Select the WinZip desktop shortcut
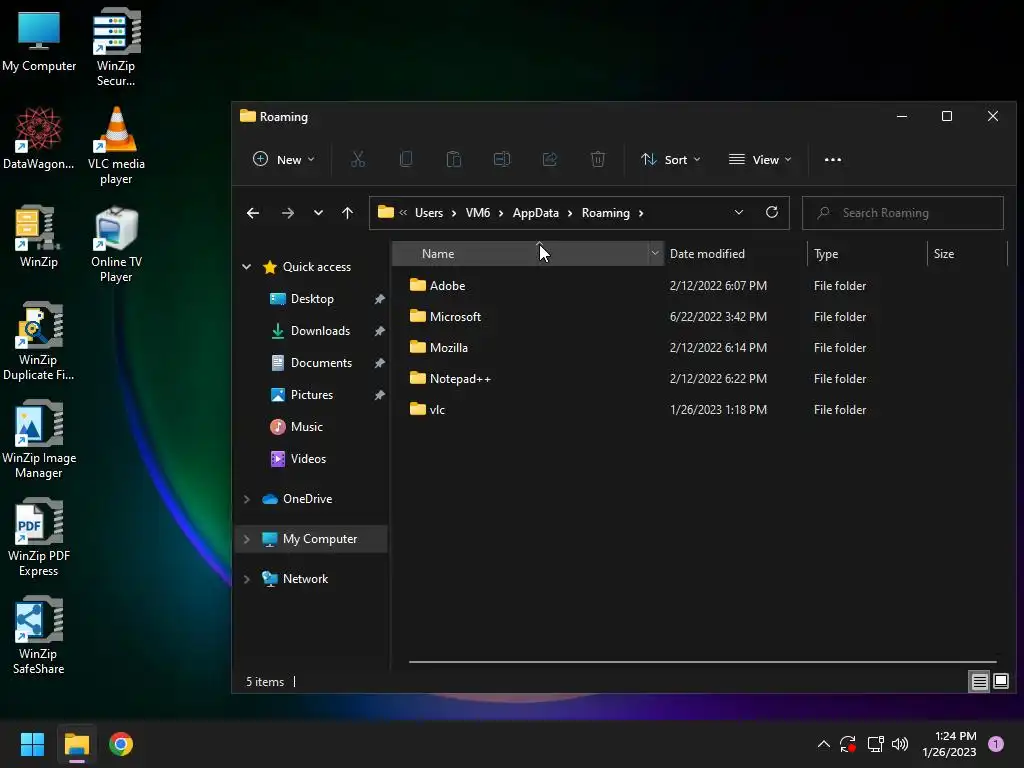The height and width of the screenshot is (768, 1024). coord(39,236)
